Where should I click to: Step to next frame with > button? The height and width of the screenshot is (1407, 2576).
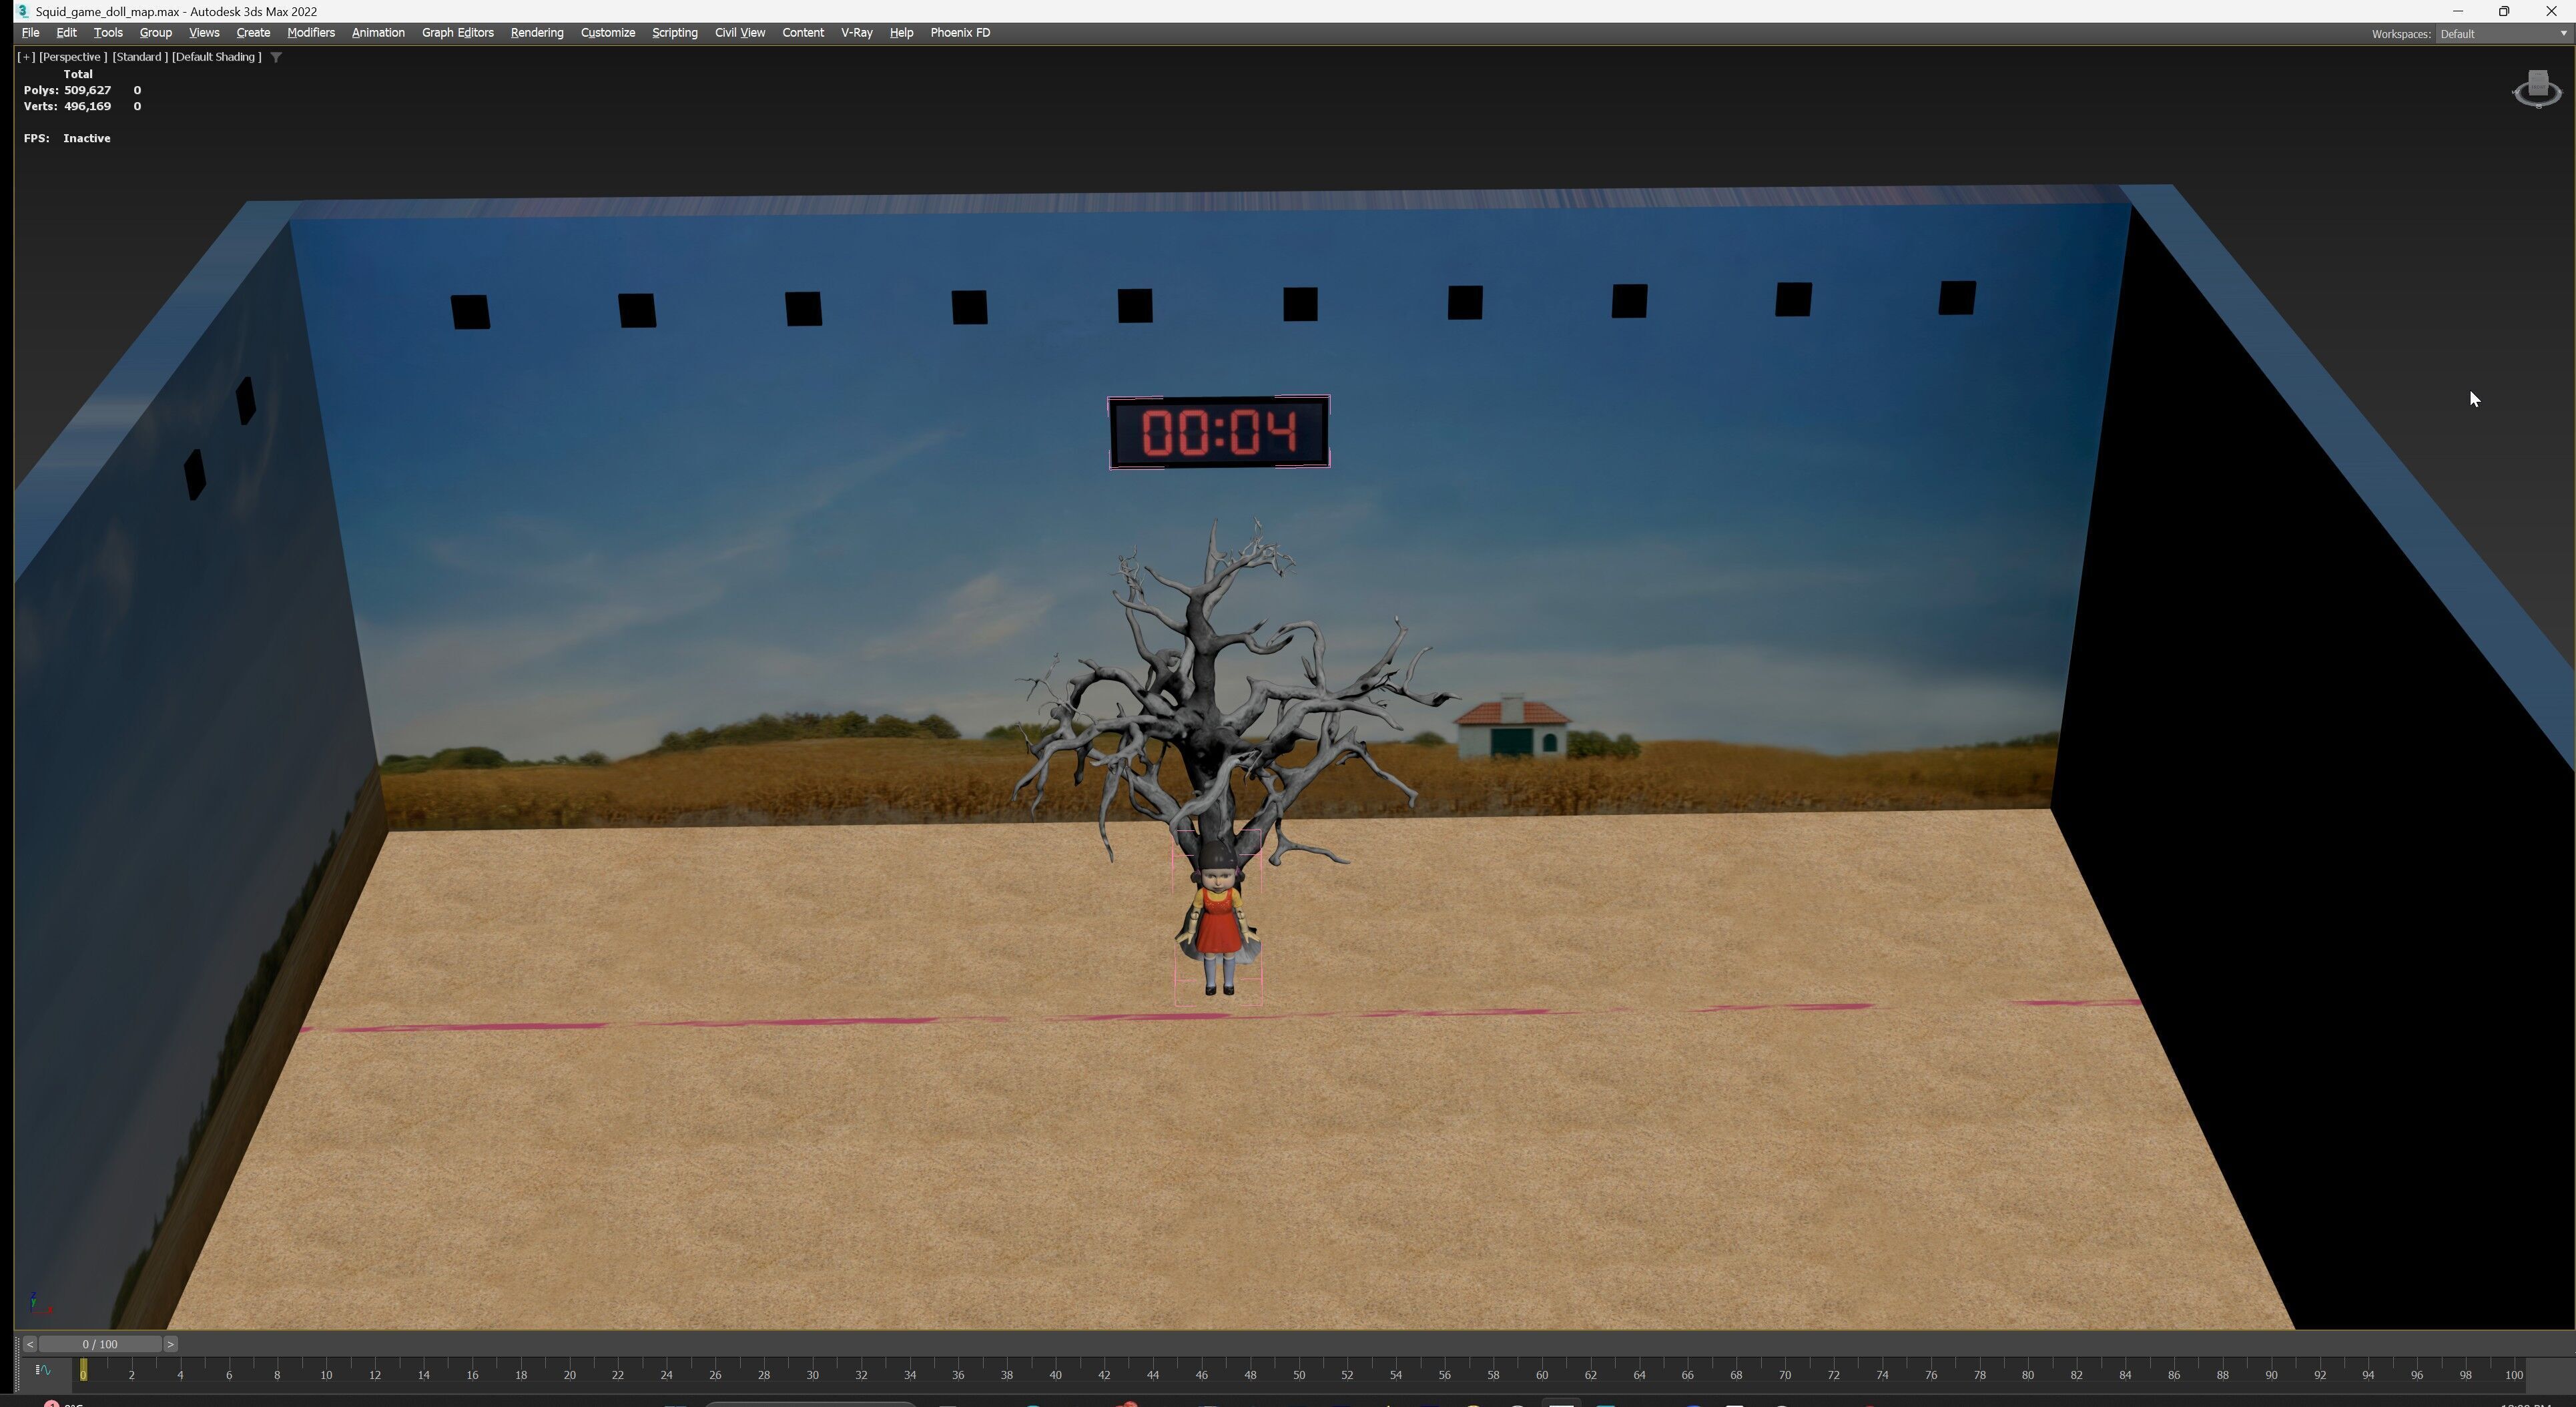(x=170, y=1344)
